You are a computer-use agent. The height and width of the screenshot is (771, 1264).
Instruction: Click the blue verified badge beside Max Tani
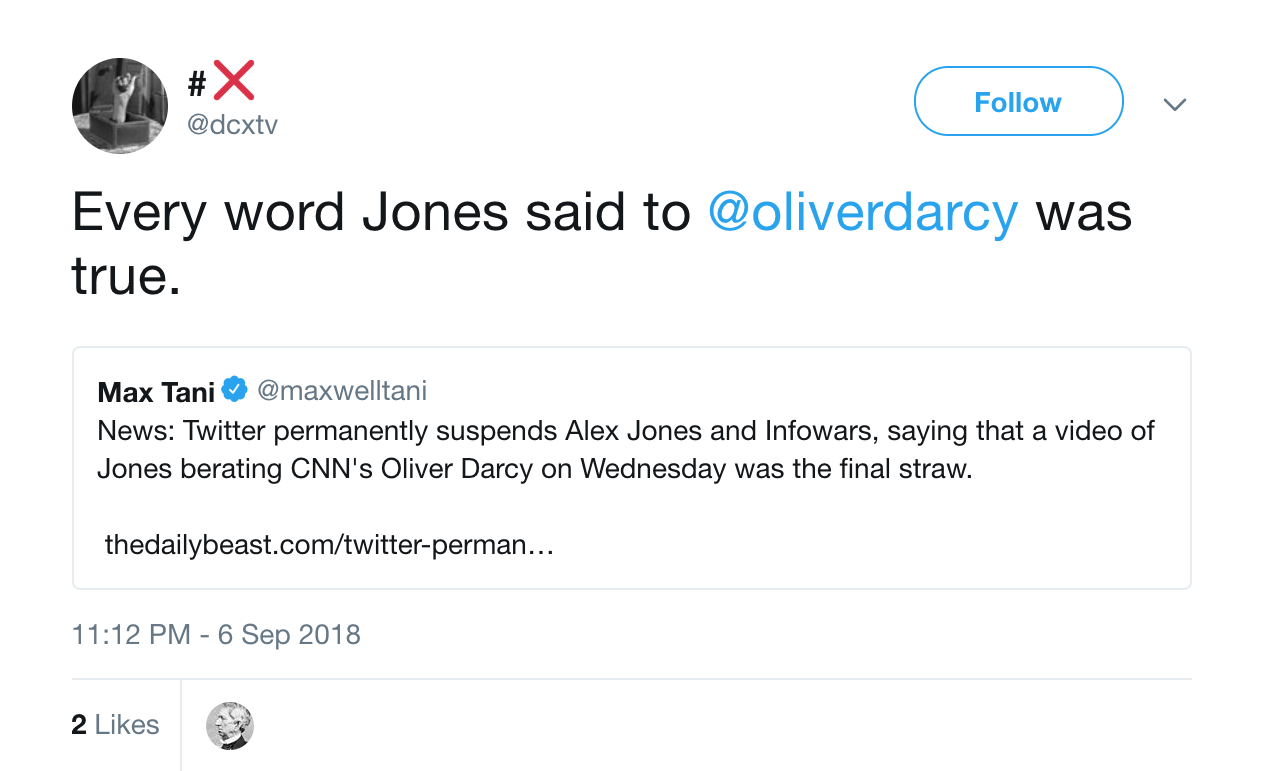(x=234, y=389)
